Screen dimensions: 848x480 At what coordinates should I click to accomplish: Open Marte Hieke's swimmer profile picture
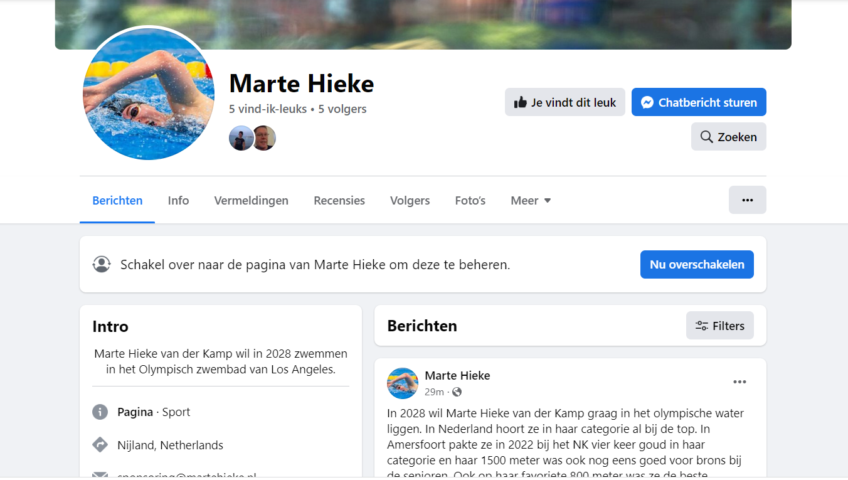point(149,94)
